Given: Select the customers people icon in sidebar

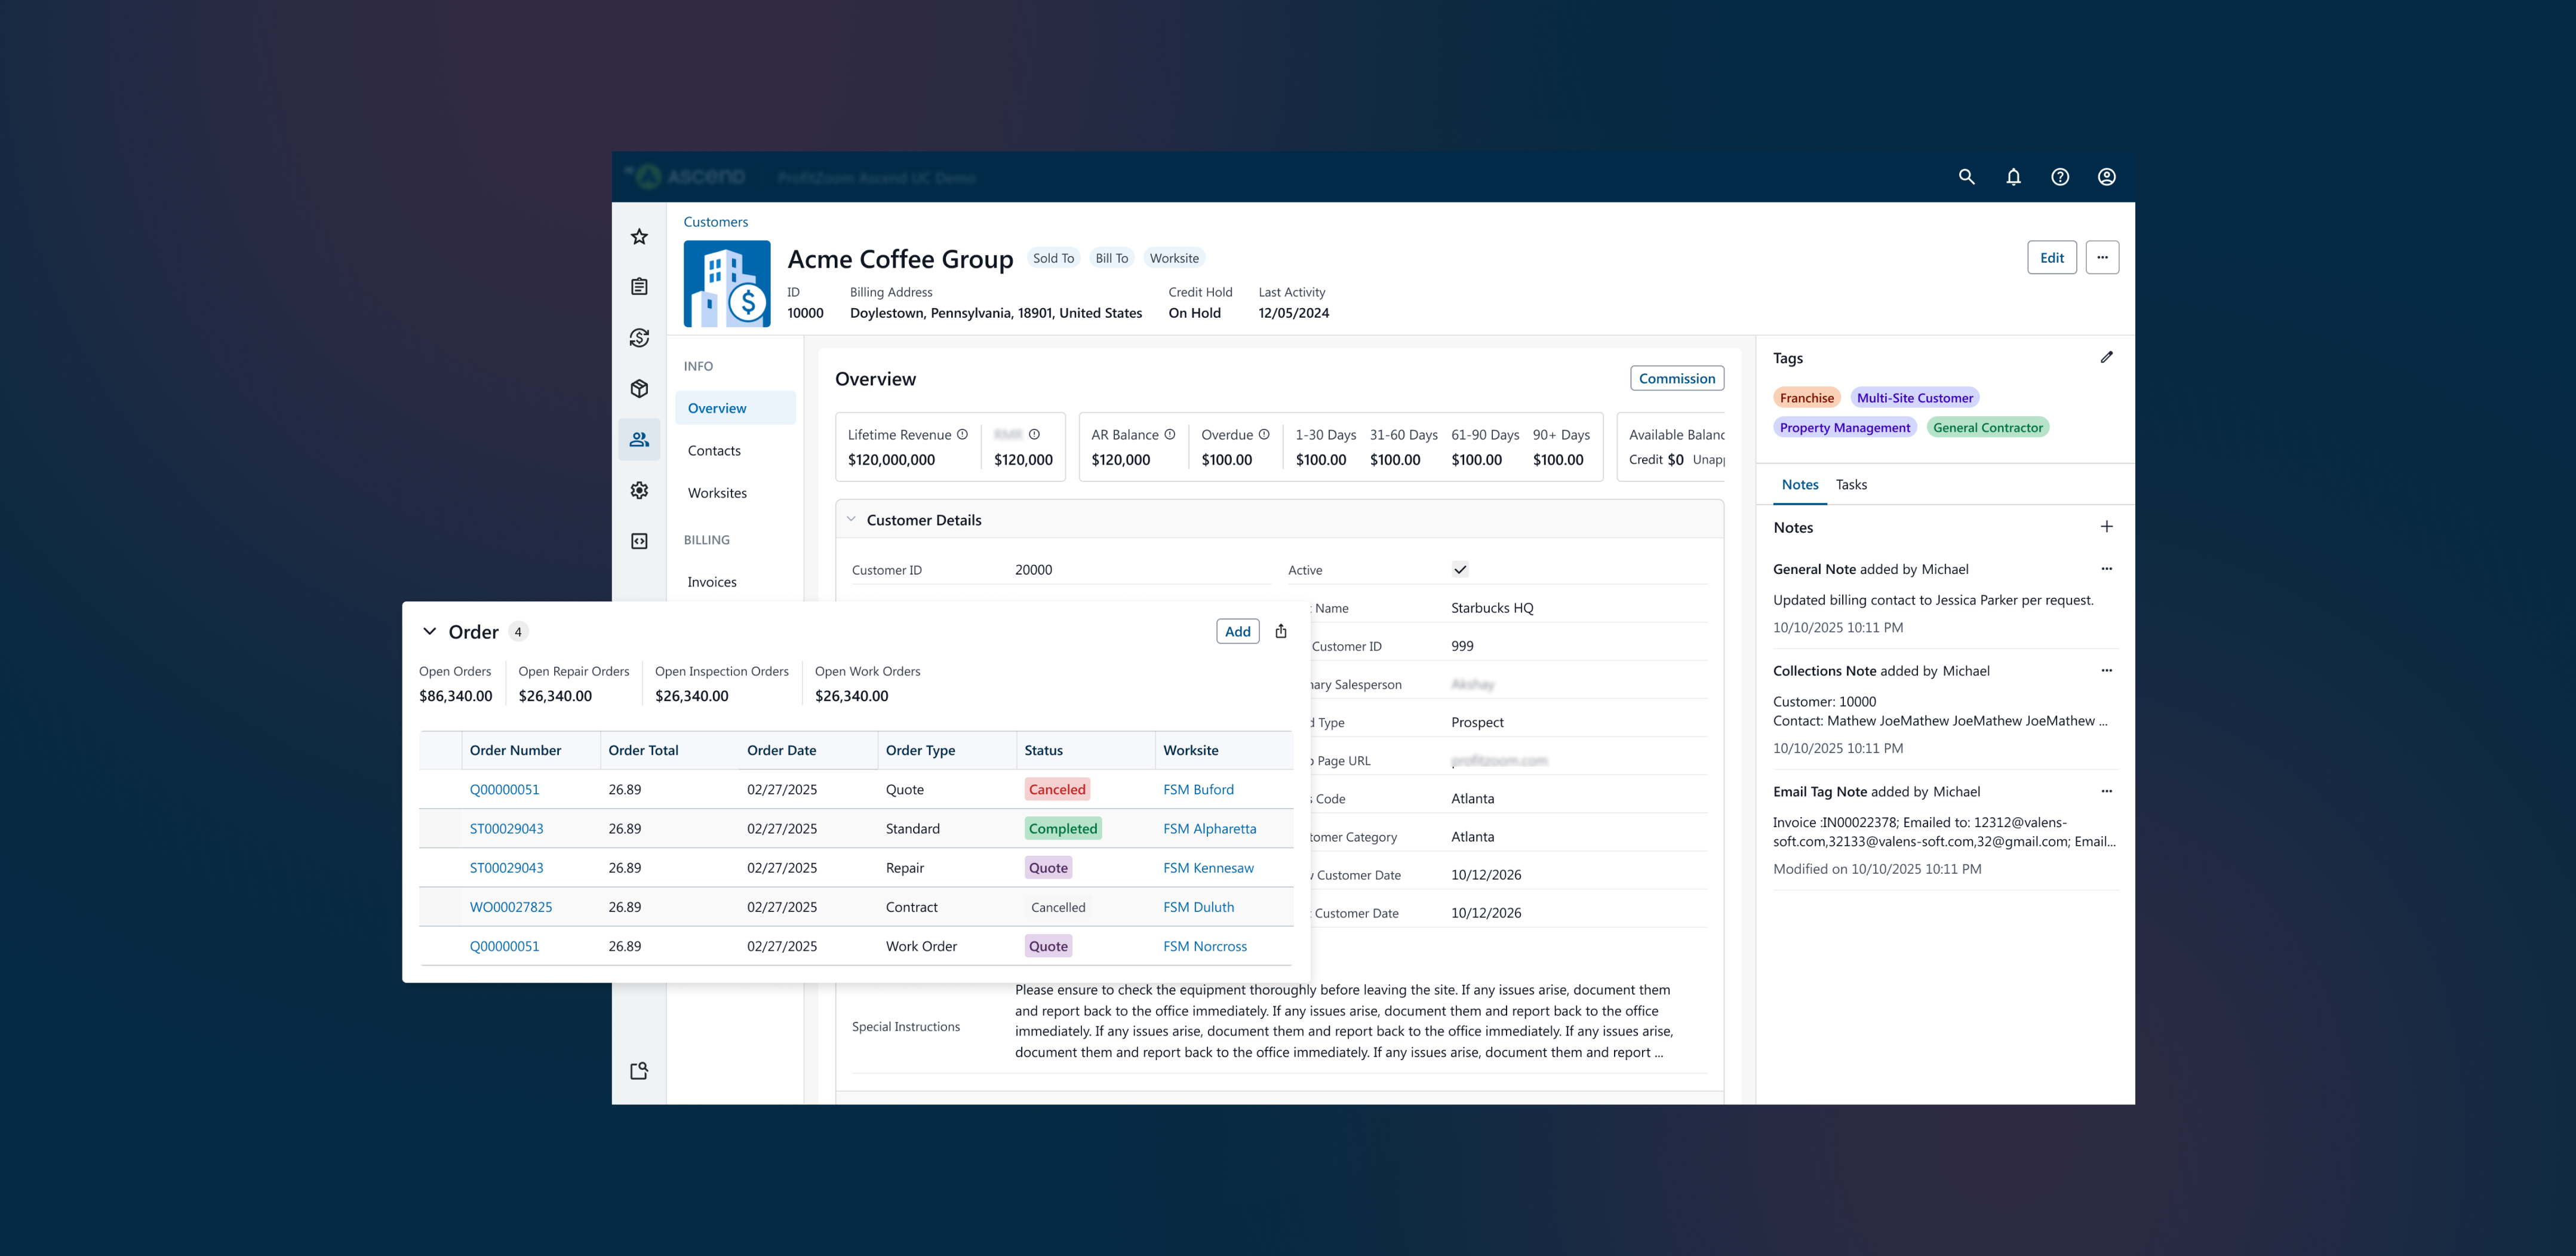Looking at the screenshot, I should click(640, 440).
